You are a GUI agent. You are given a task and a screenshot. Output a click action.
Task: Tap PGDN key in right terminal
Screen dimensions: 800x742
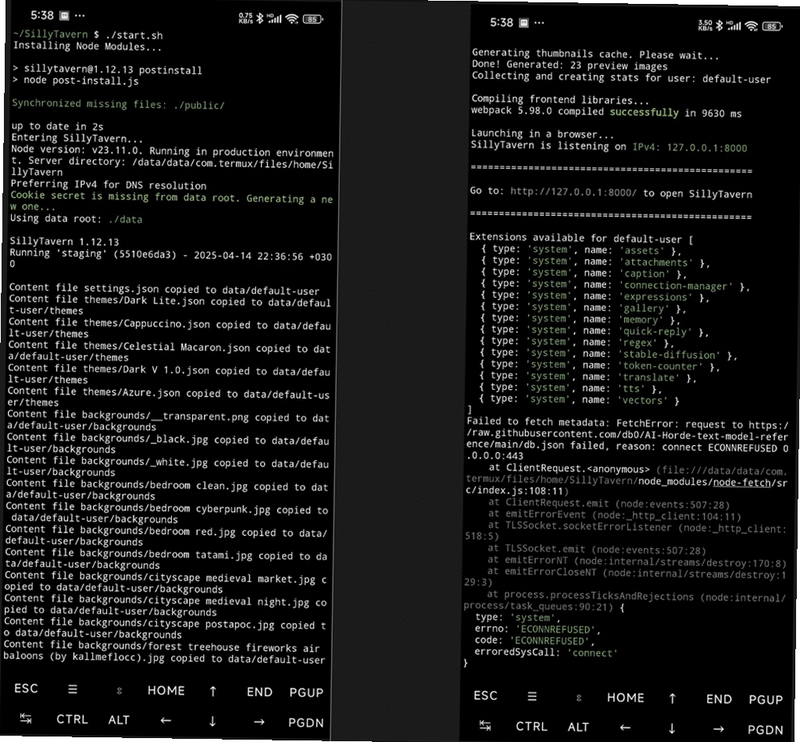click(x=765, y=730)
